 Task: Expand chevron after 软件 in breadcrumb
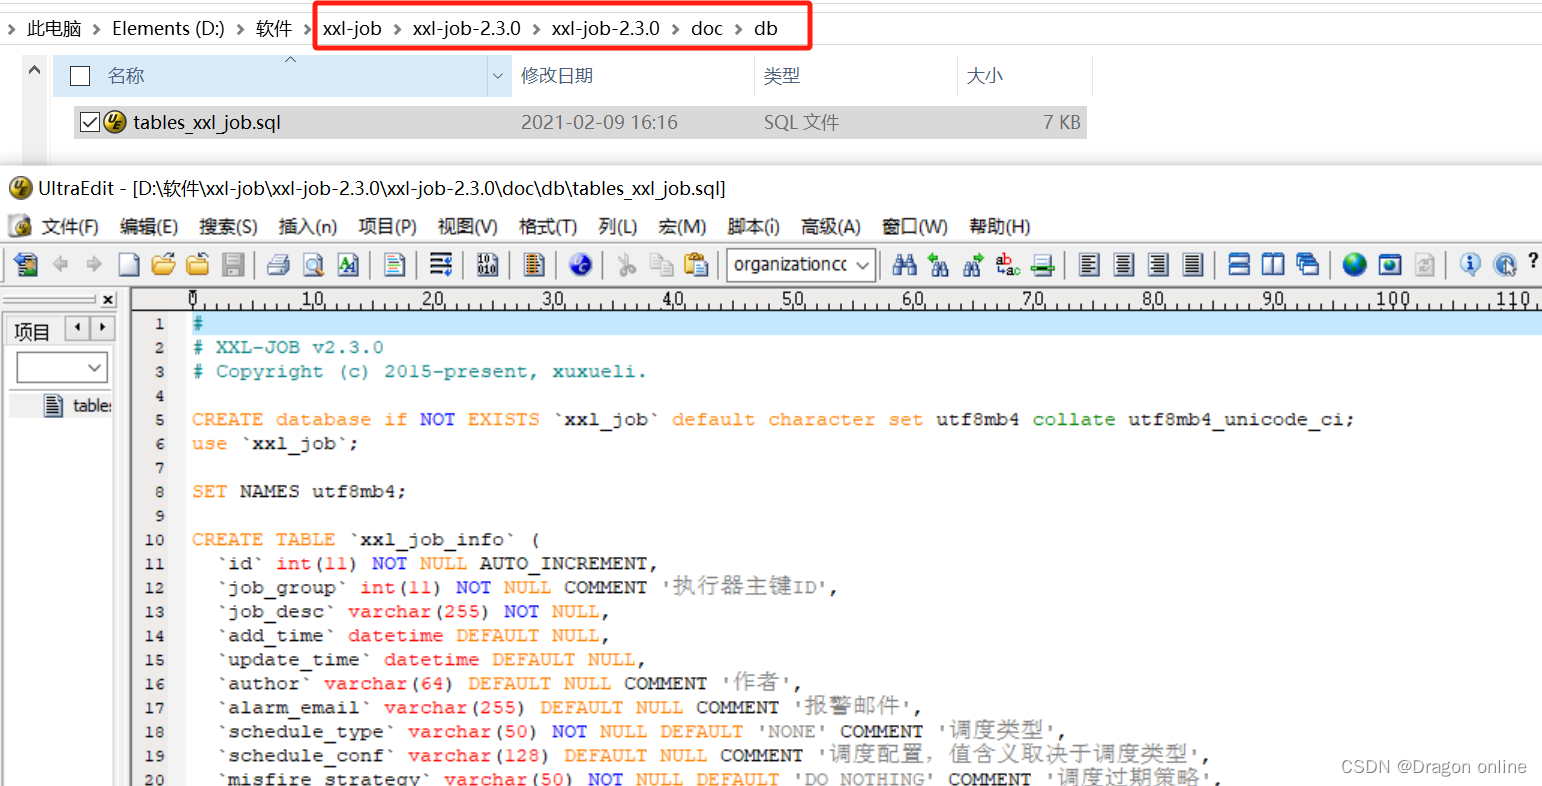point(307,29)
